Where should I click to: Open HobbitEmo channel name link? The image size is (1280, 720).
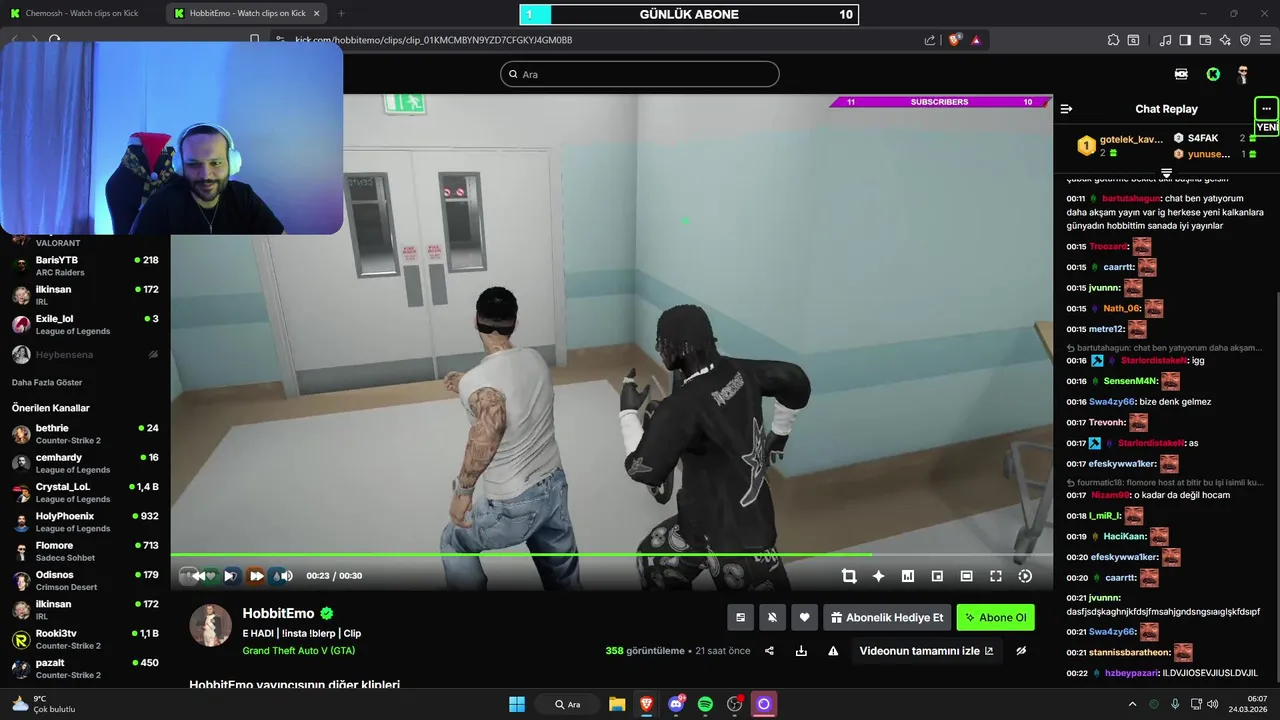click(x=278, y=613)
